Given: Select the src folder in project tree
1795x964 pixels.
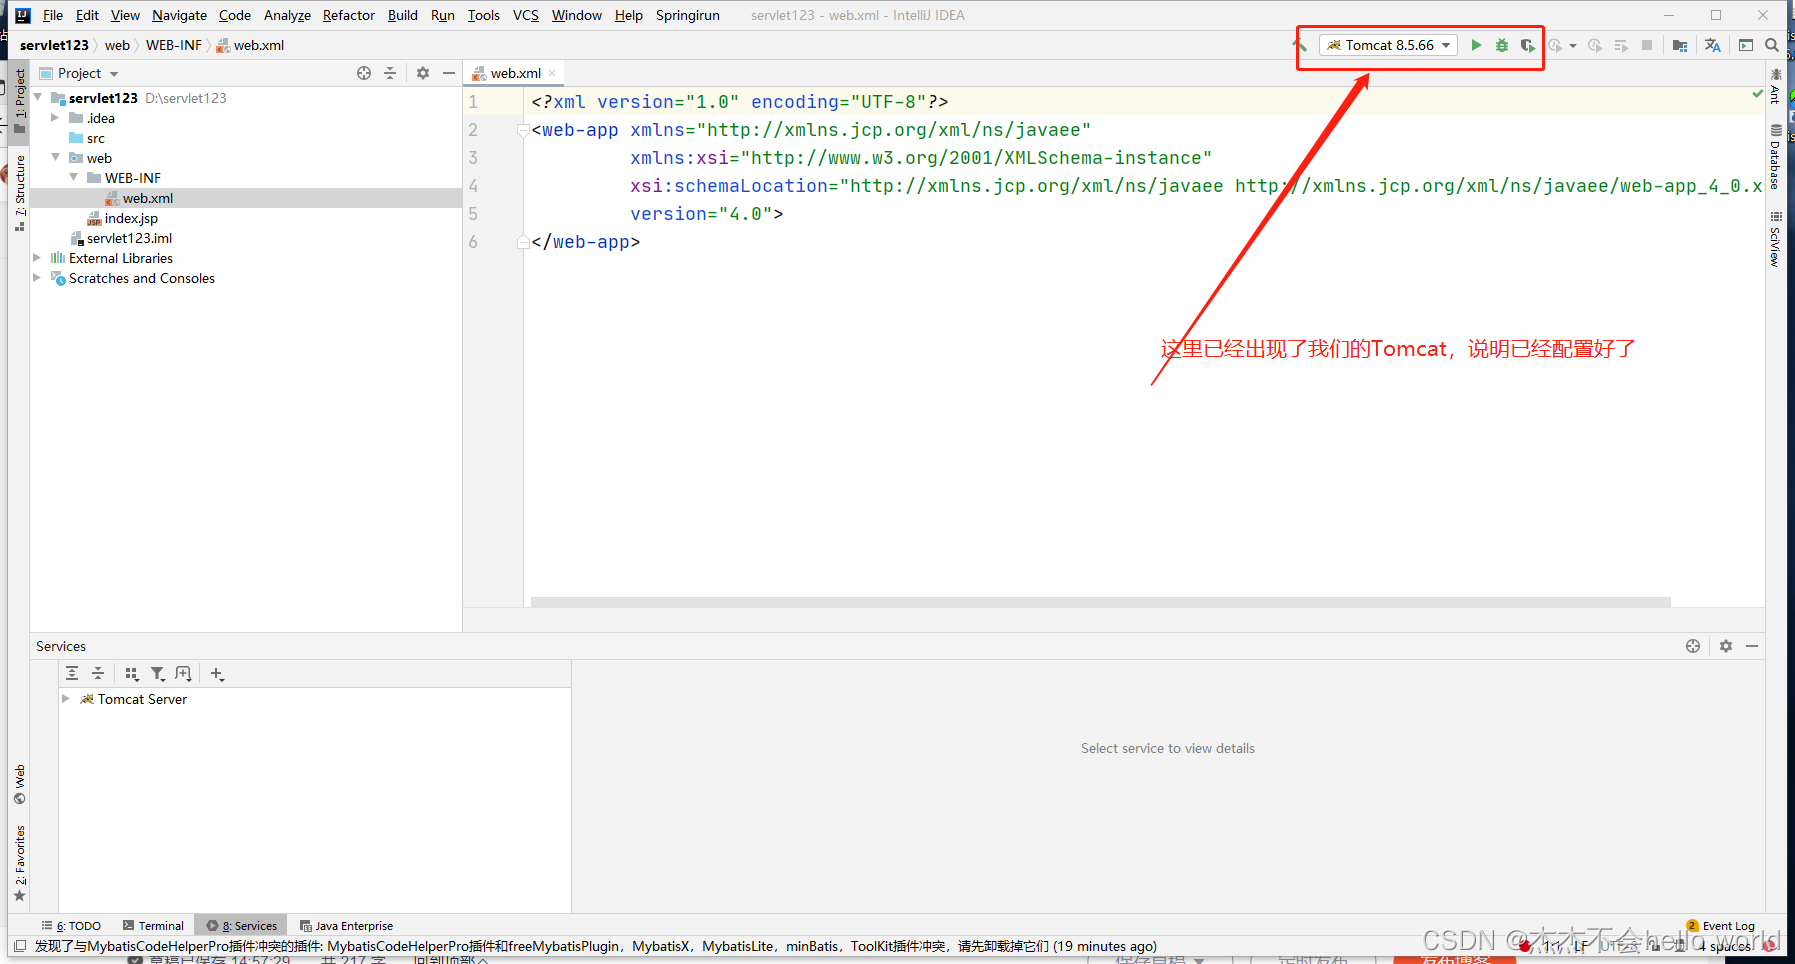Looking at the screenshot, I should (95, 138).
